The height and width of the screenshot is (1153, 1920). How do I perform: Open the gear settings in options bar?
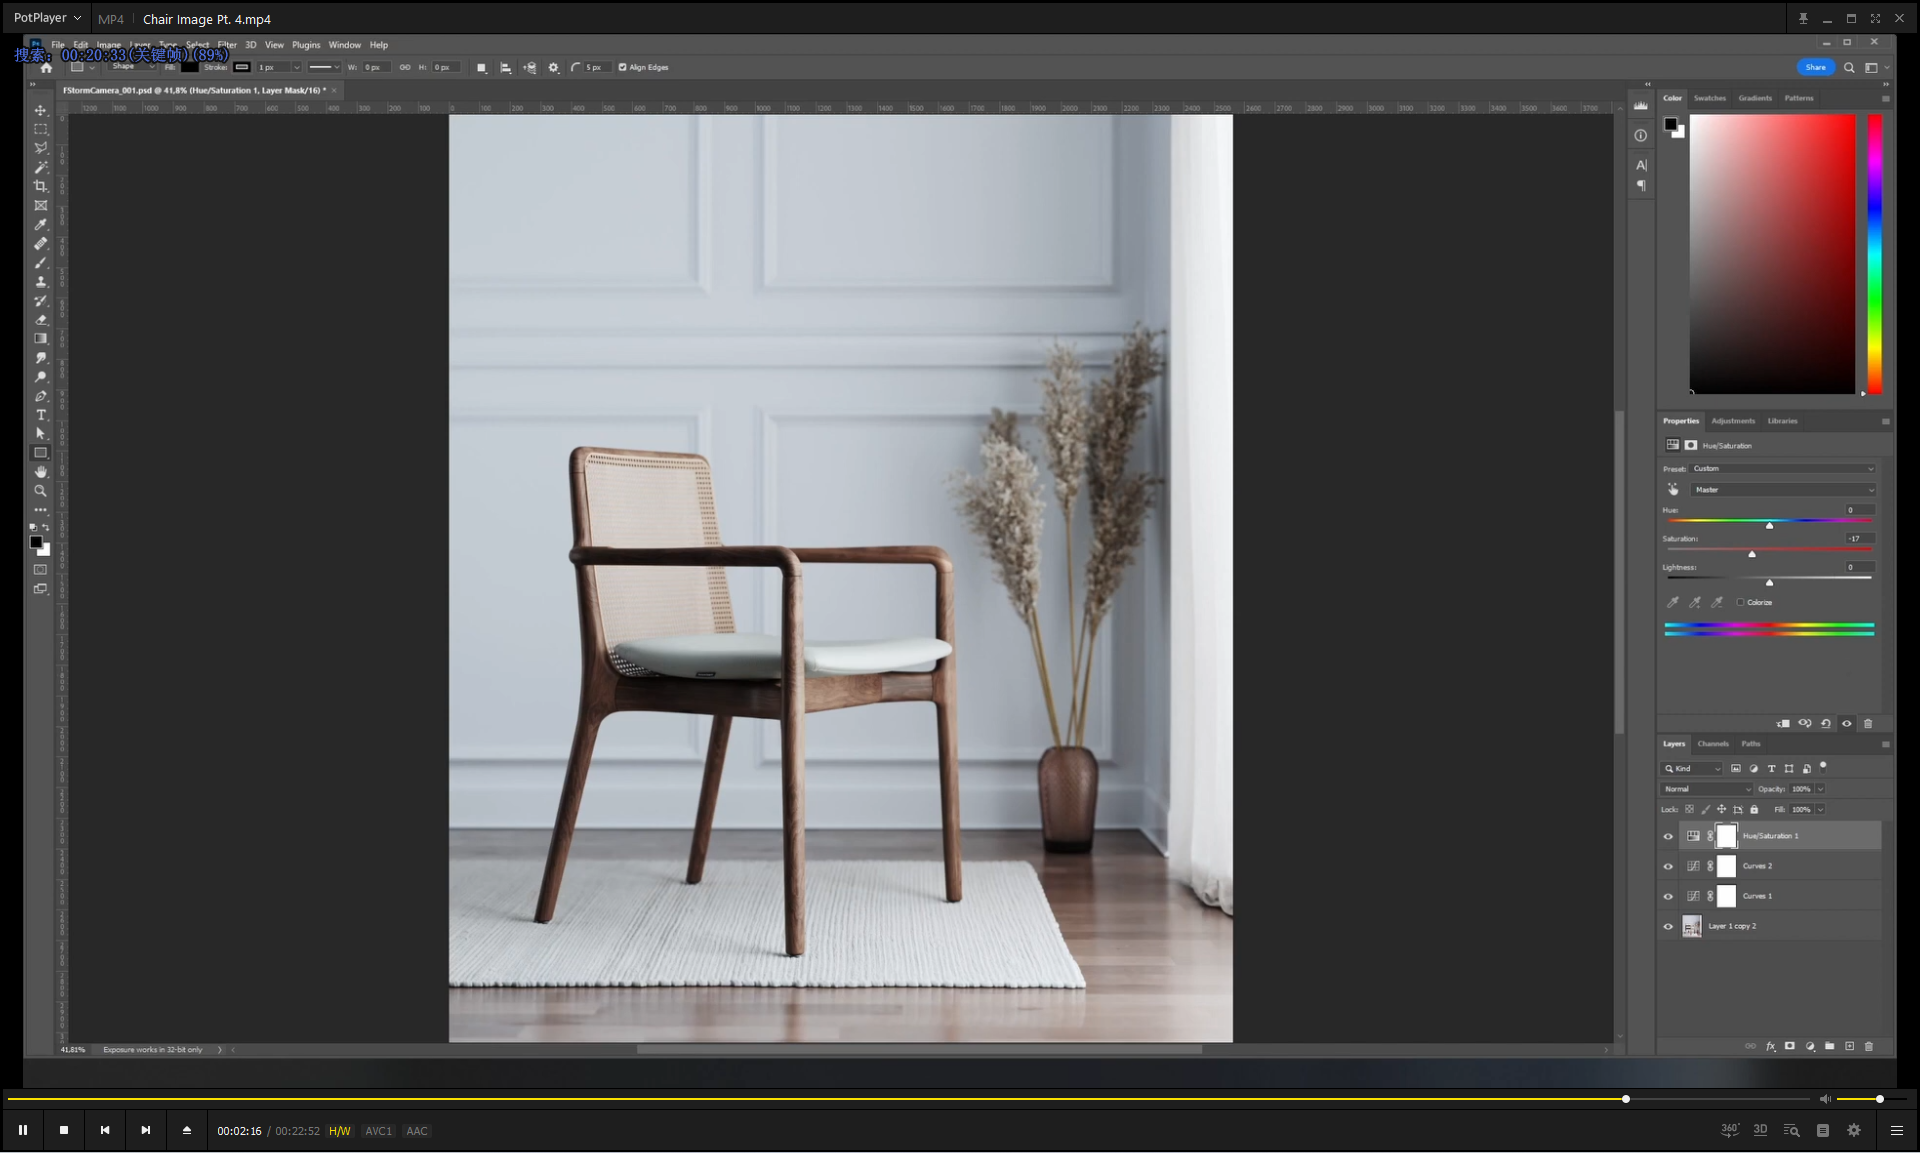tap(554, 68)
